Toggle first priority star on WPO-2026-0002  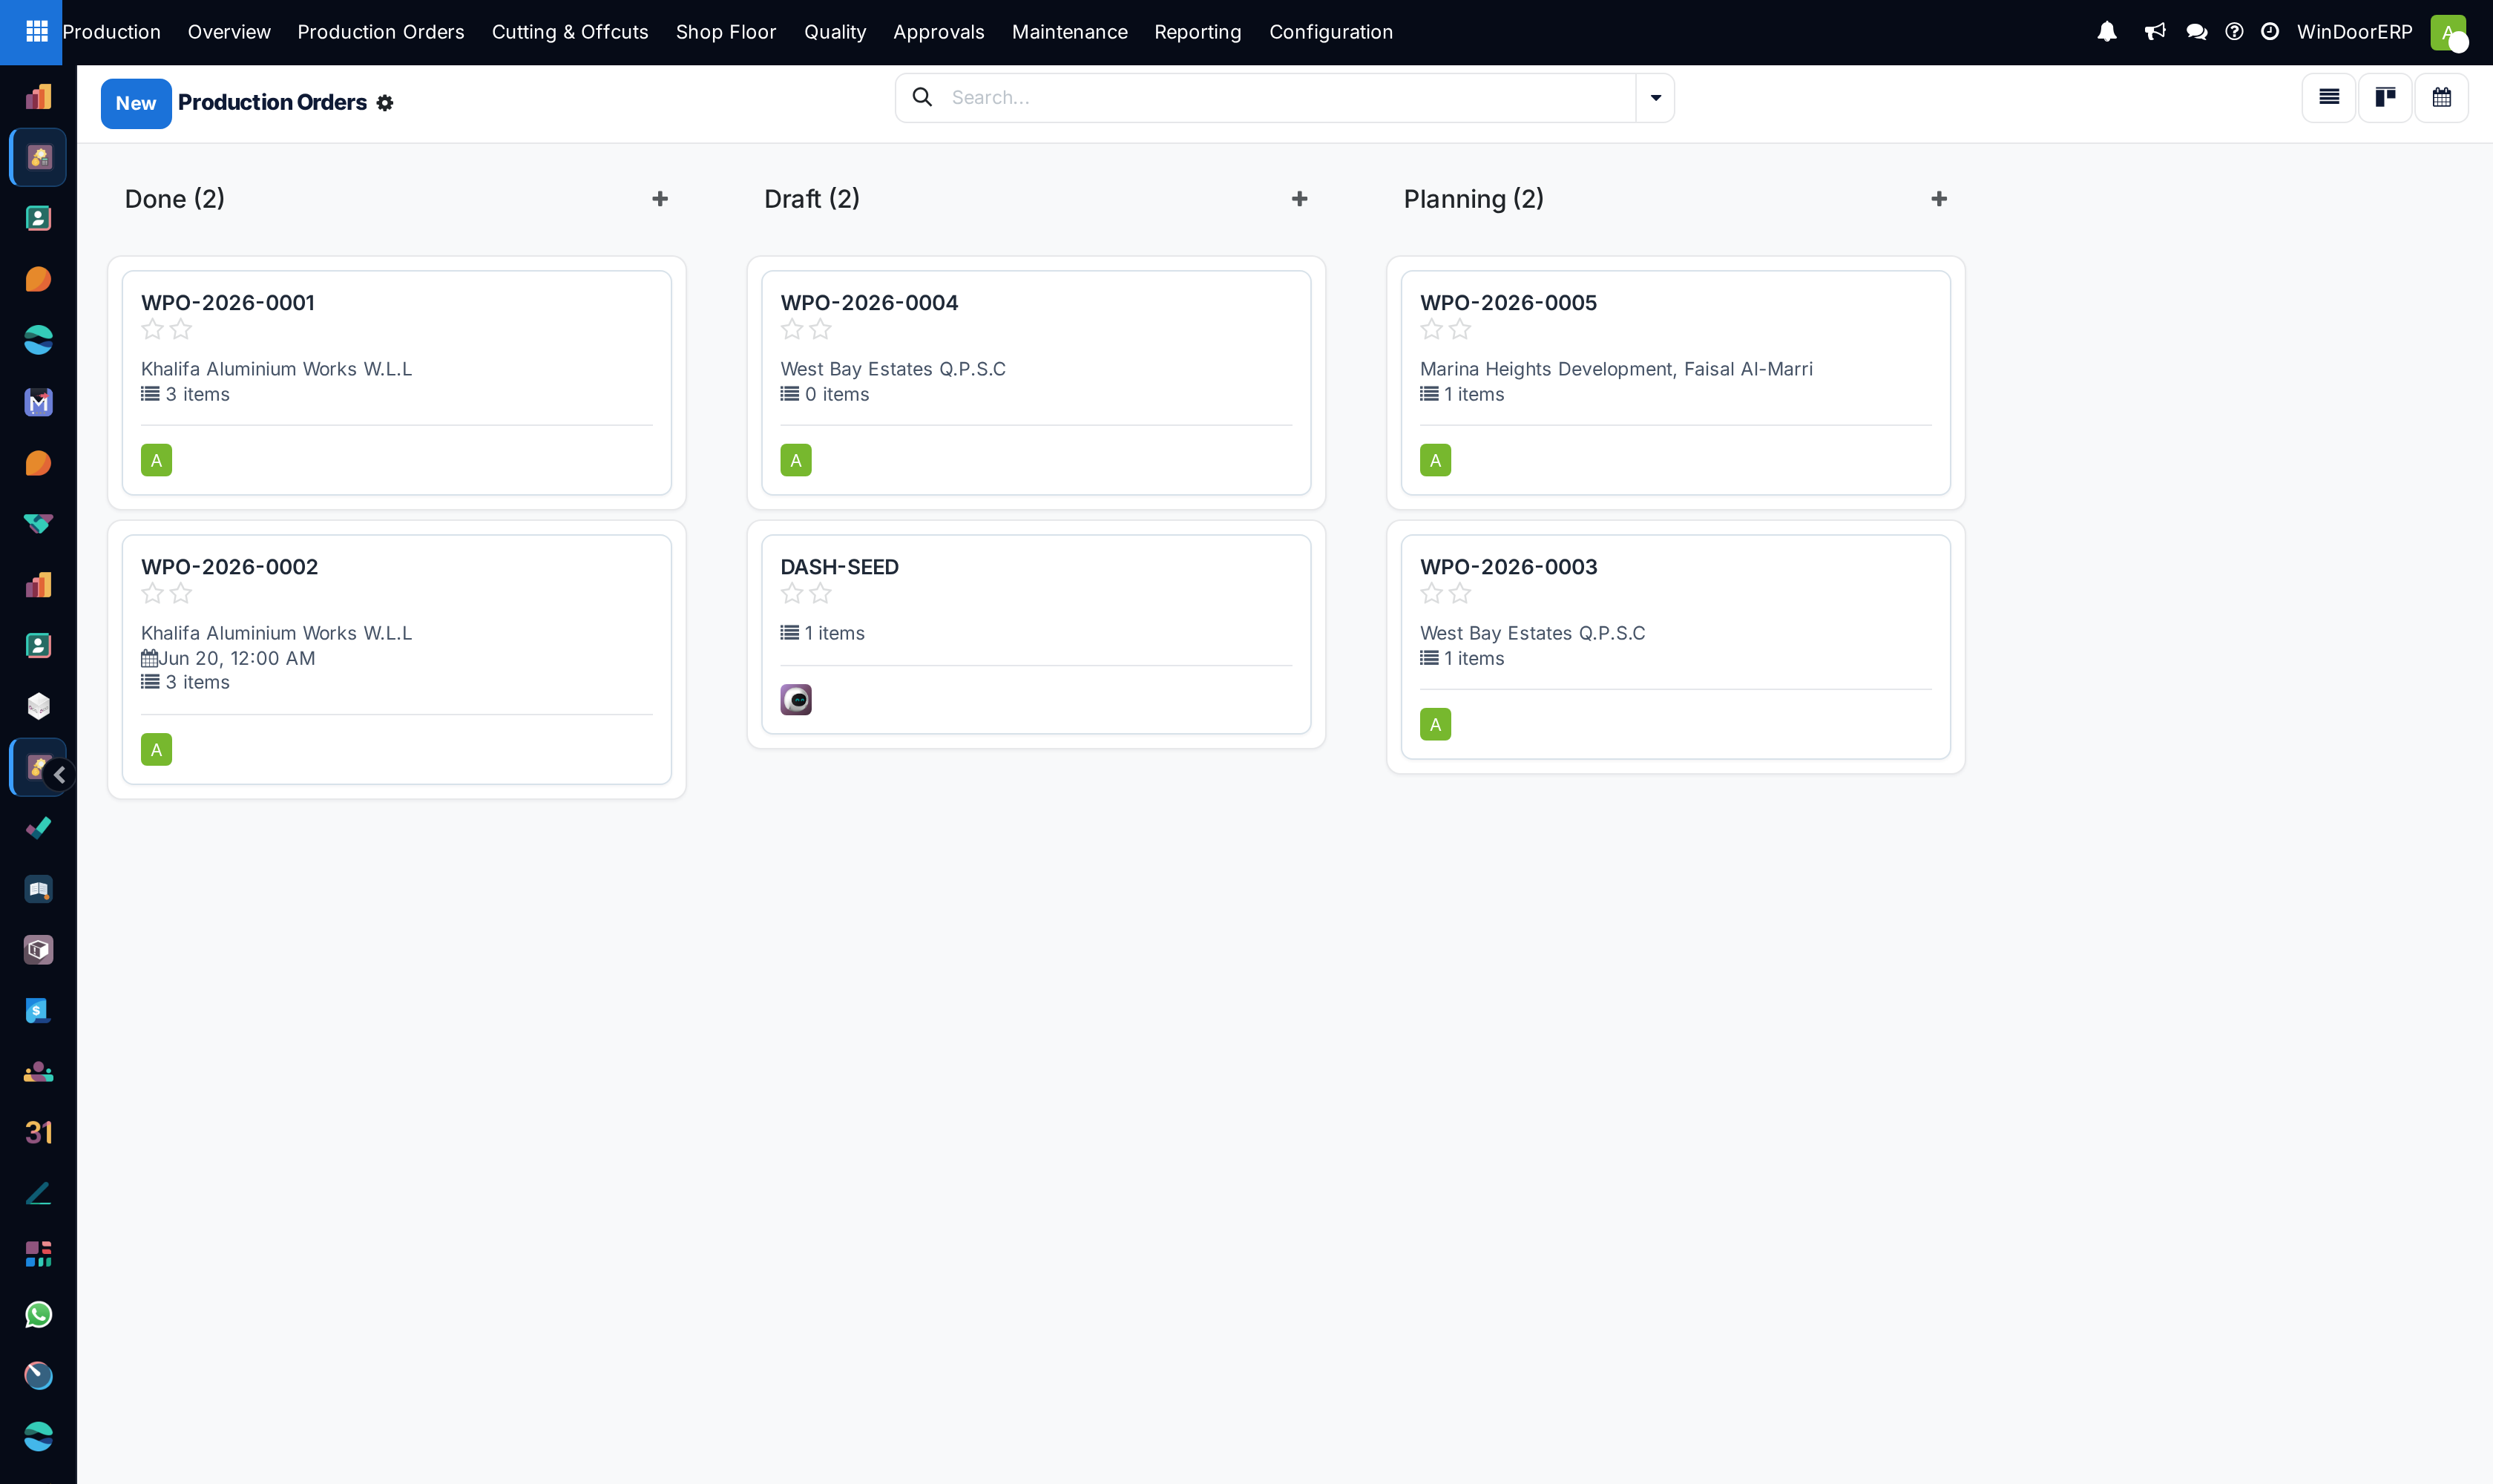(152, 593)
